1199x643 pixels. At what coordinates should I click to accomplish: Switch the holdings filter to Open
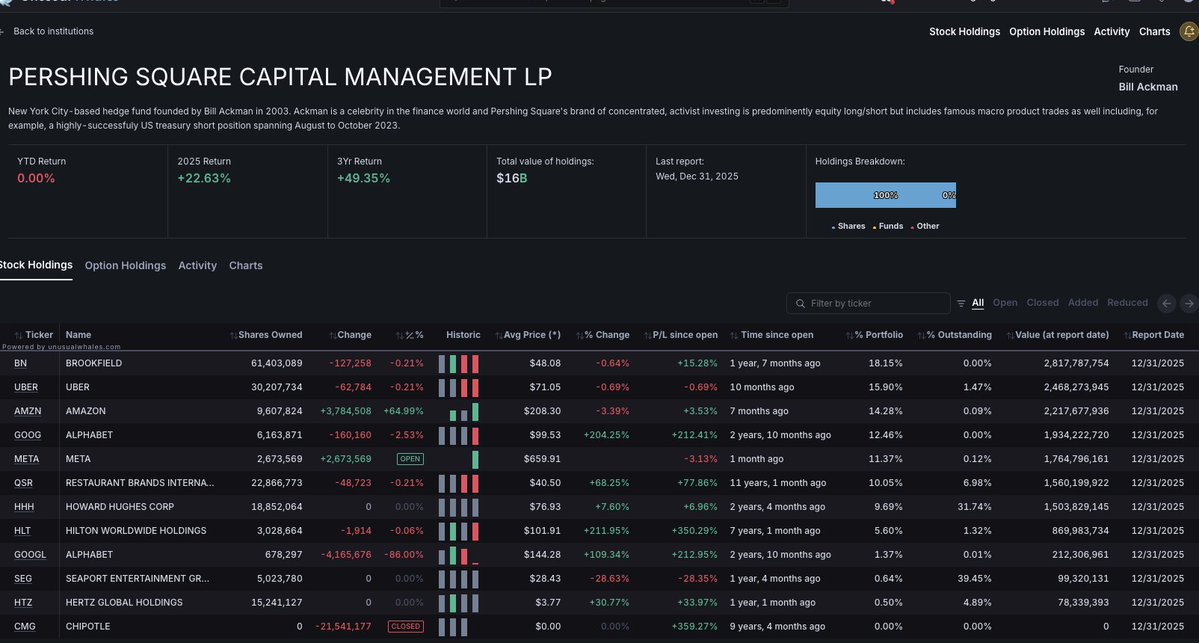1004,302
